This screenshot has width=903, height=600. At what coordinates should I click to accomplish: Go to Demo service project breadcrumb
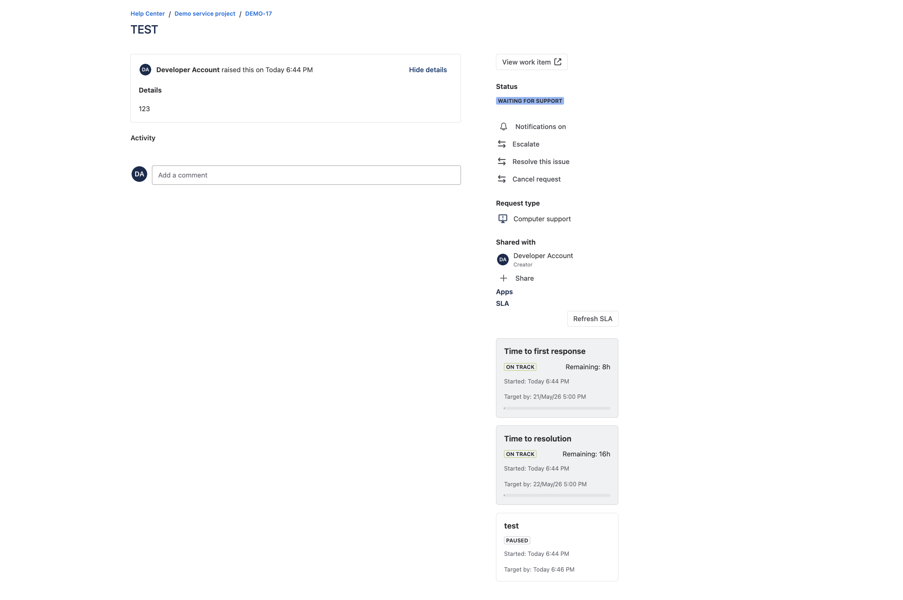204,13
